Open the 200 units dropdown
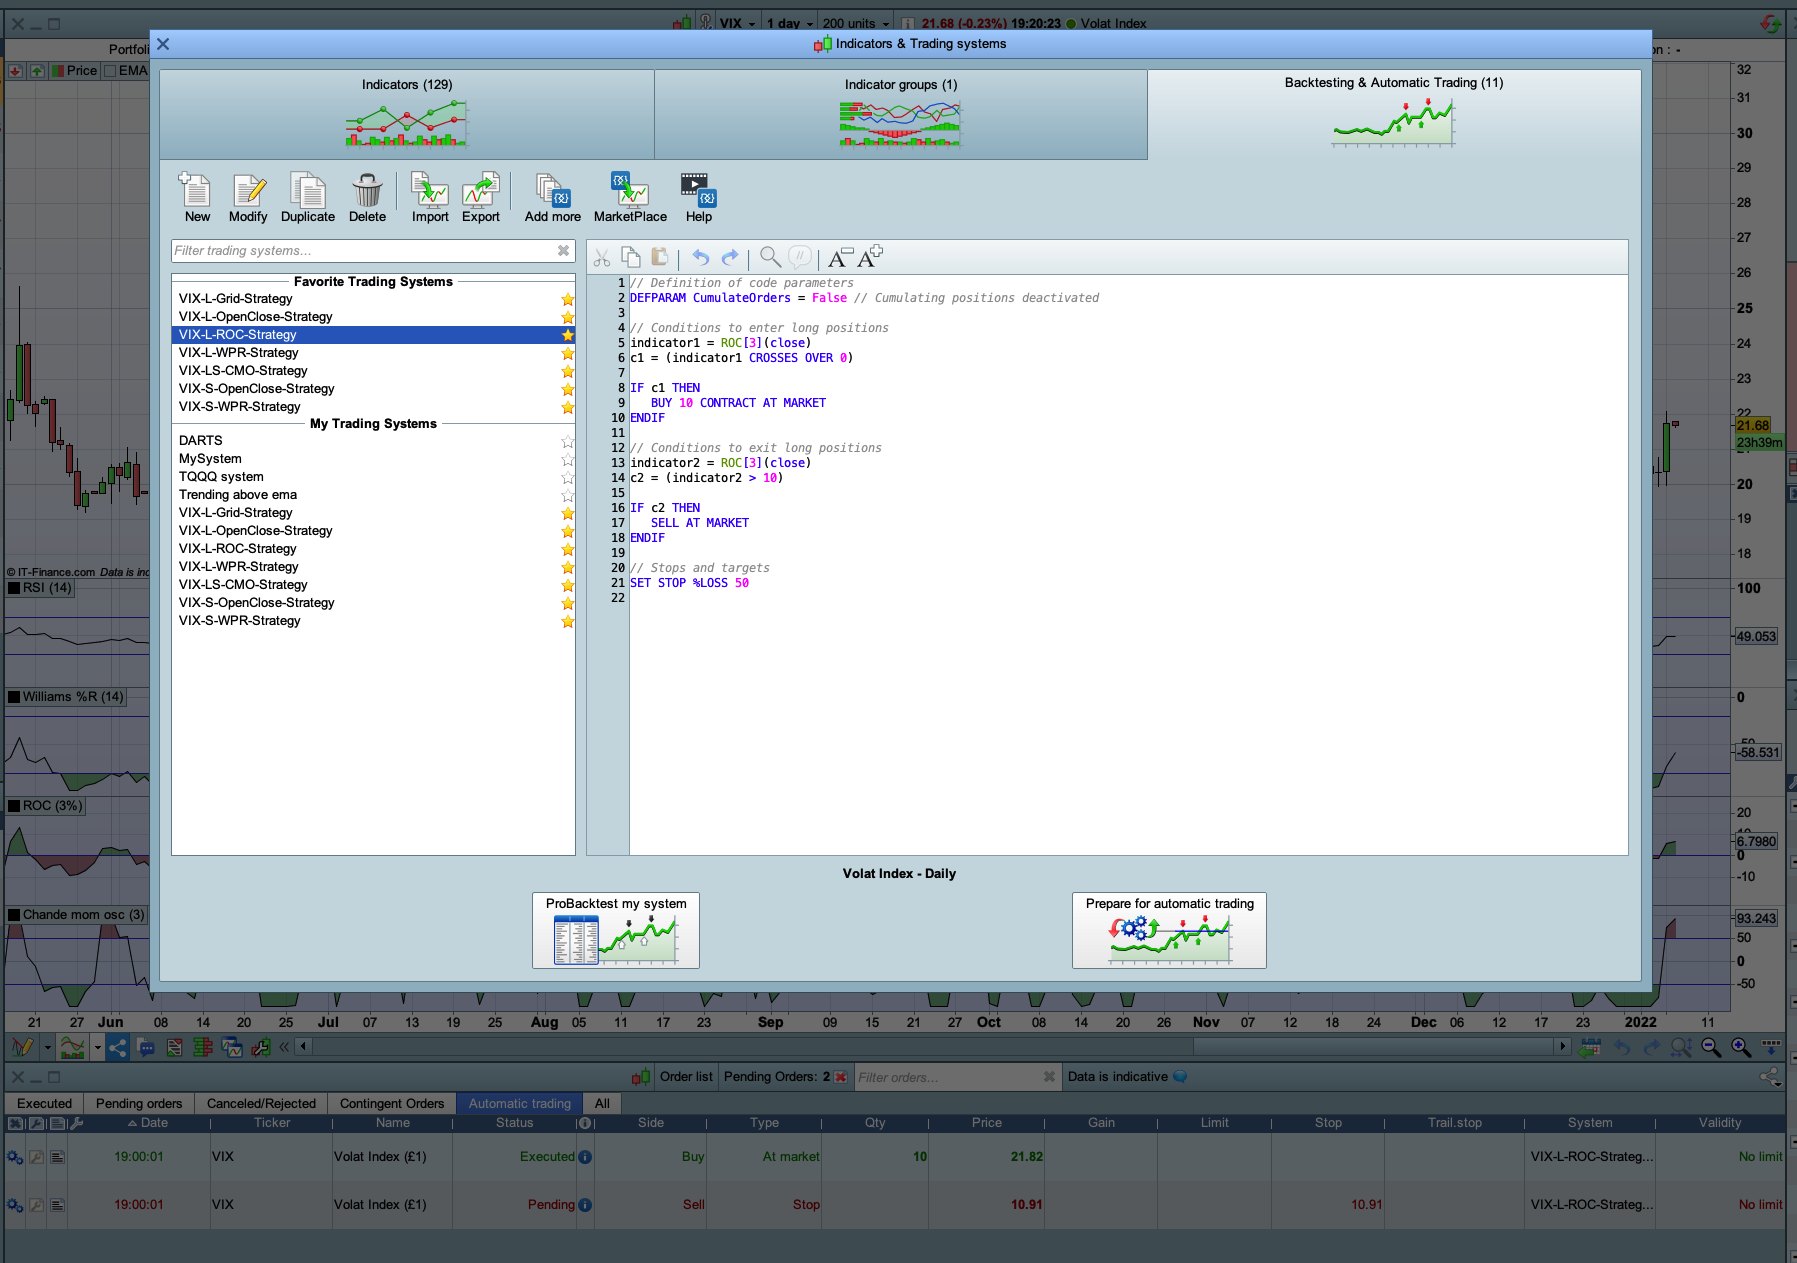Image resolution: width=1797 pixels, height=1263 pixels. pyautogui.click(x=856, y=23)
